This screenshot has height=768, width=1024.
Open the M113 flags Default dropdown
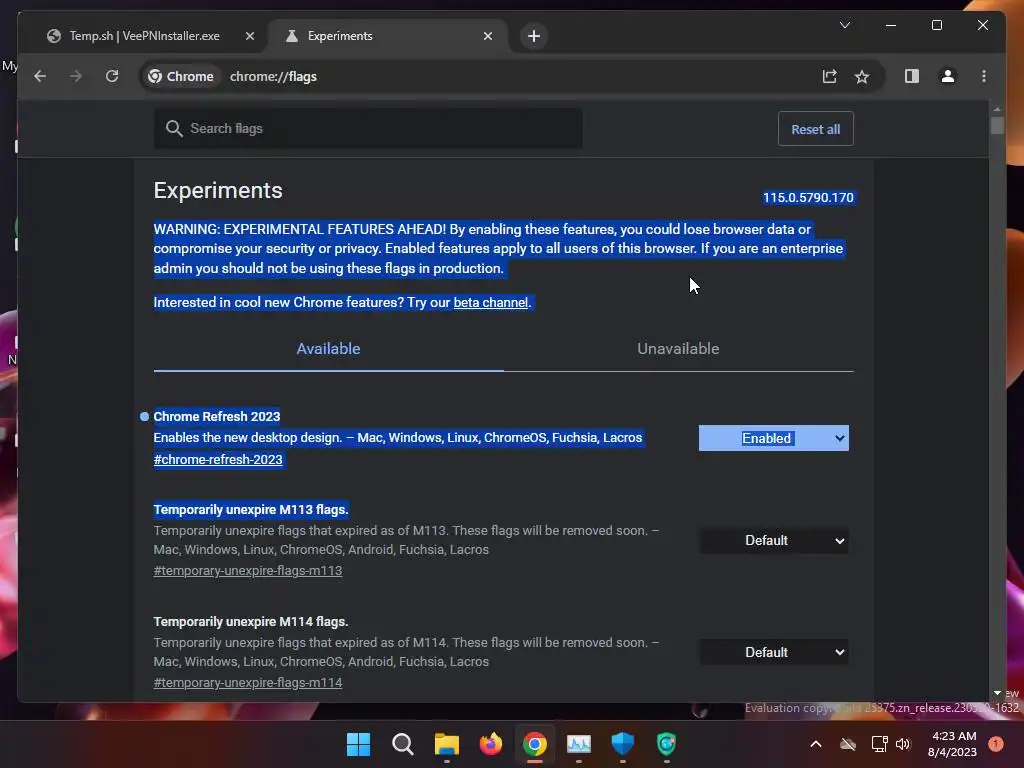773,541
